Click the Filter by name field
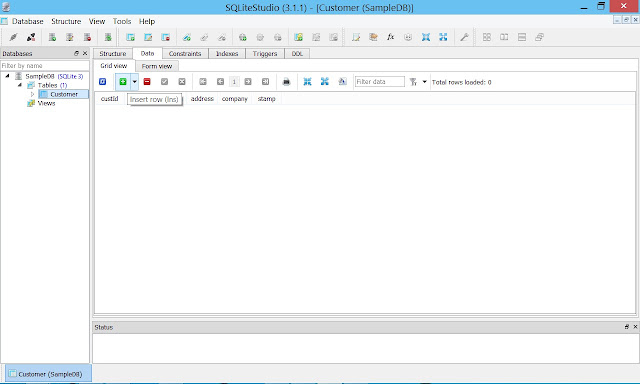 point(44,65)
